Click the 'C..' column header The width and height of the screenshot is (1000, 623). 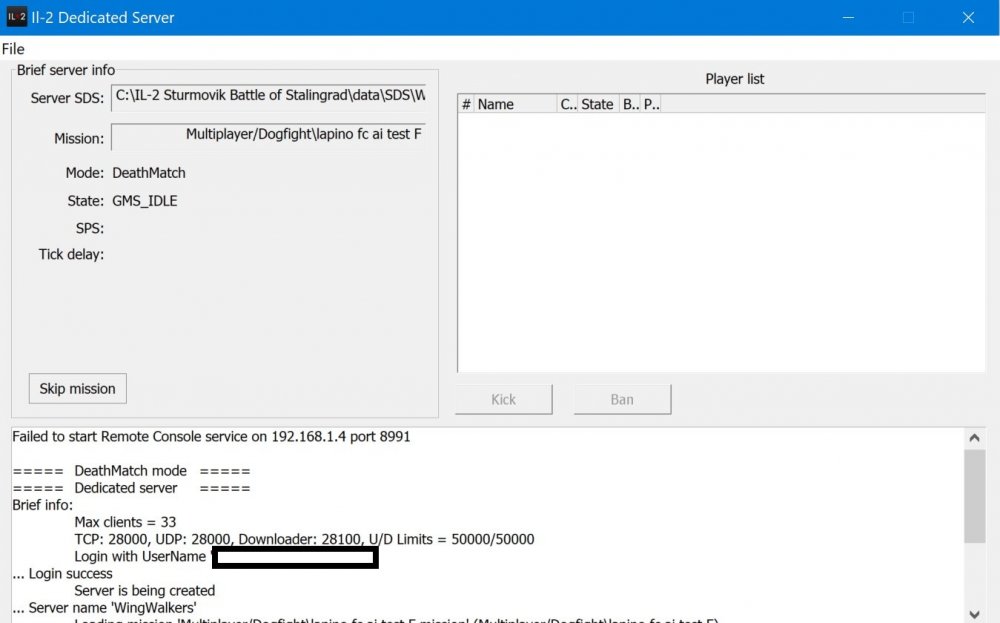(567, 103)
